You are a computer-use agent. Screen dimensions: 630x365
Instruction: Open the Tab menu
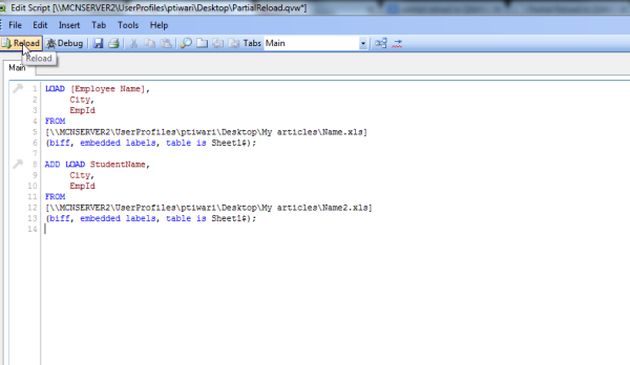click(x=99, y=25)
